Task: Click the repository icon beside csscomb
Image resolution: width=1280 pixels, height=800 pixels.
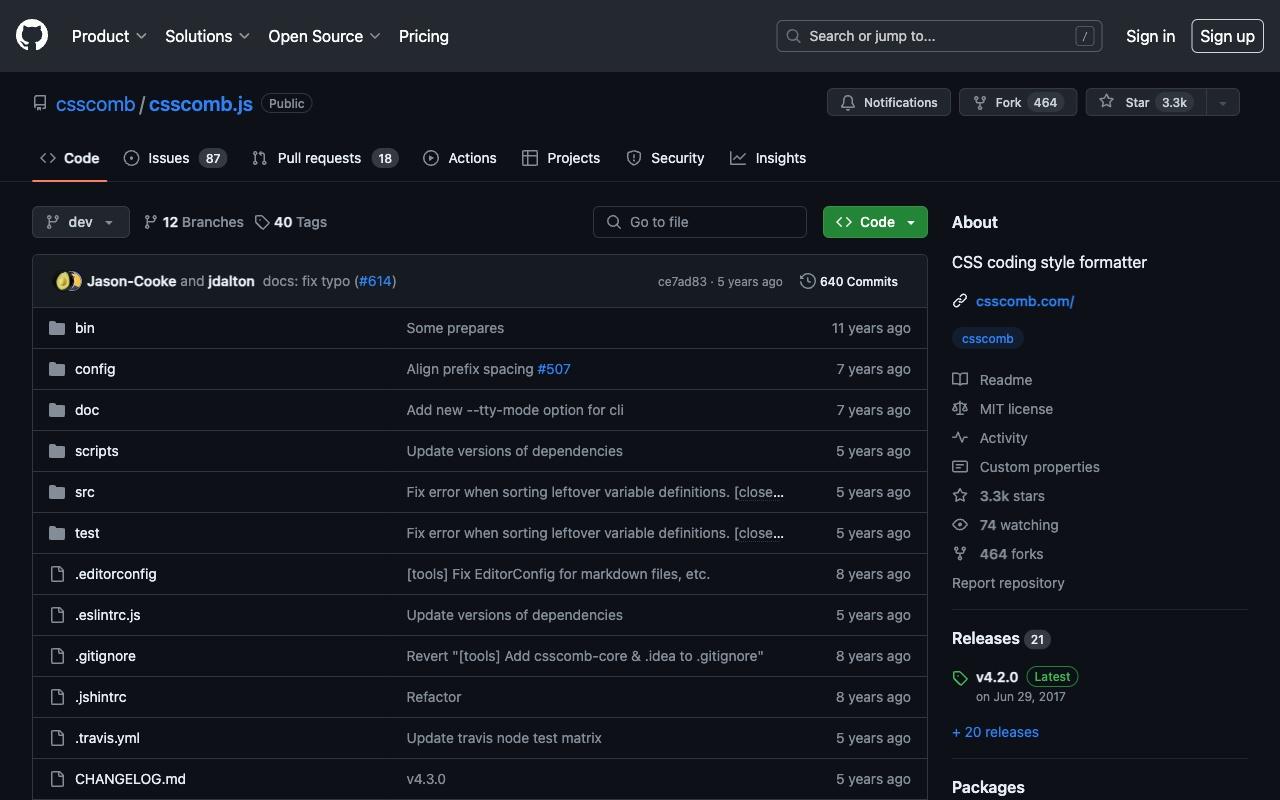Action: (x=40, y=103)
